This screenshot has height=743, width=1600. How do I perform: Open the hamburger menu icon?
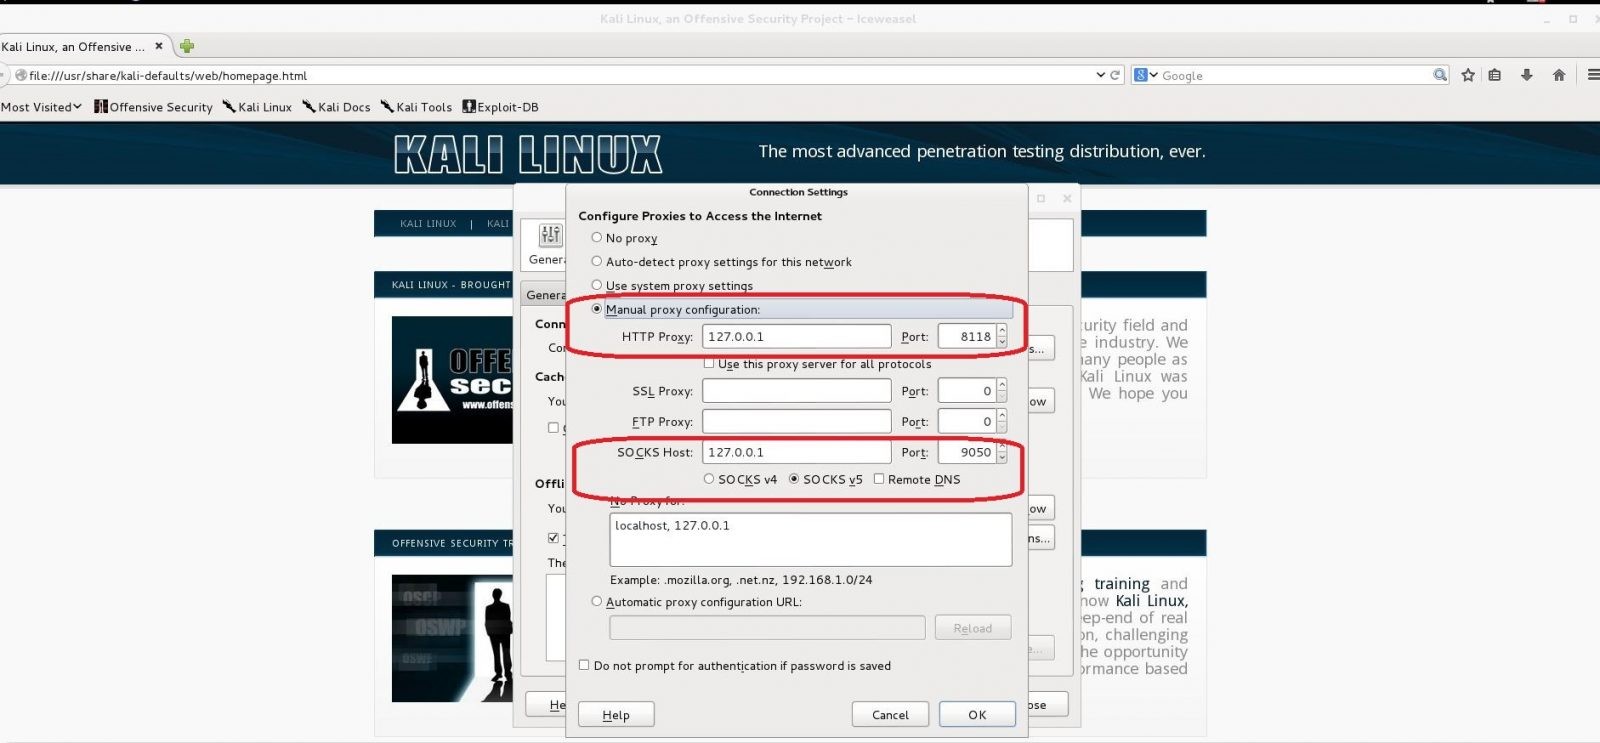pyautogui.click(x=1593, y=75)
